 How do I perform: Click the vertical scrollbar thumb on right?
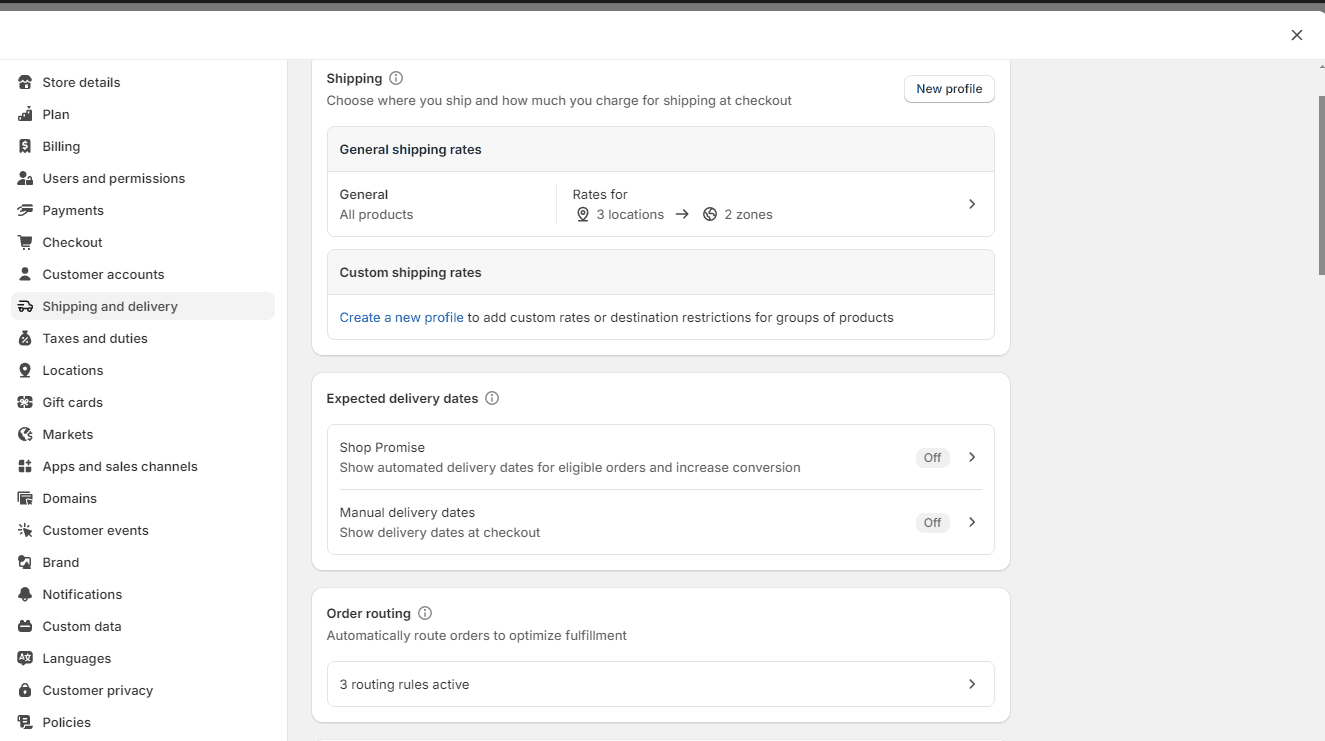click(1321, 185)
